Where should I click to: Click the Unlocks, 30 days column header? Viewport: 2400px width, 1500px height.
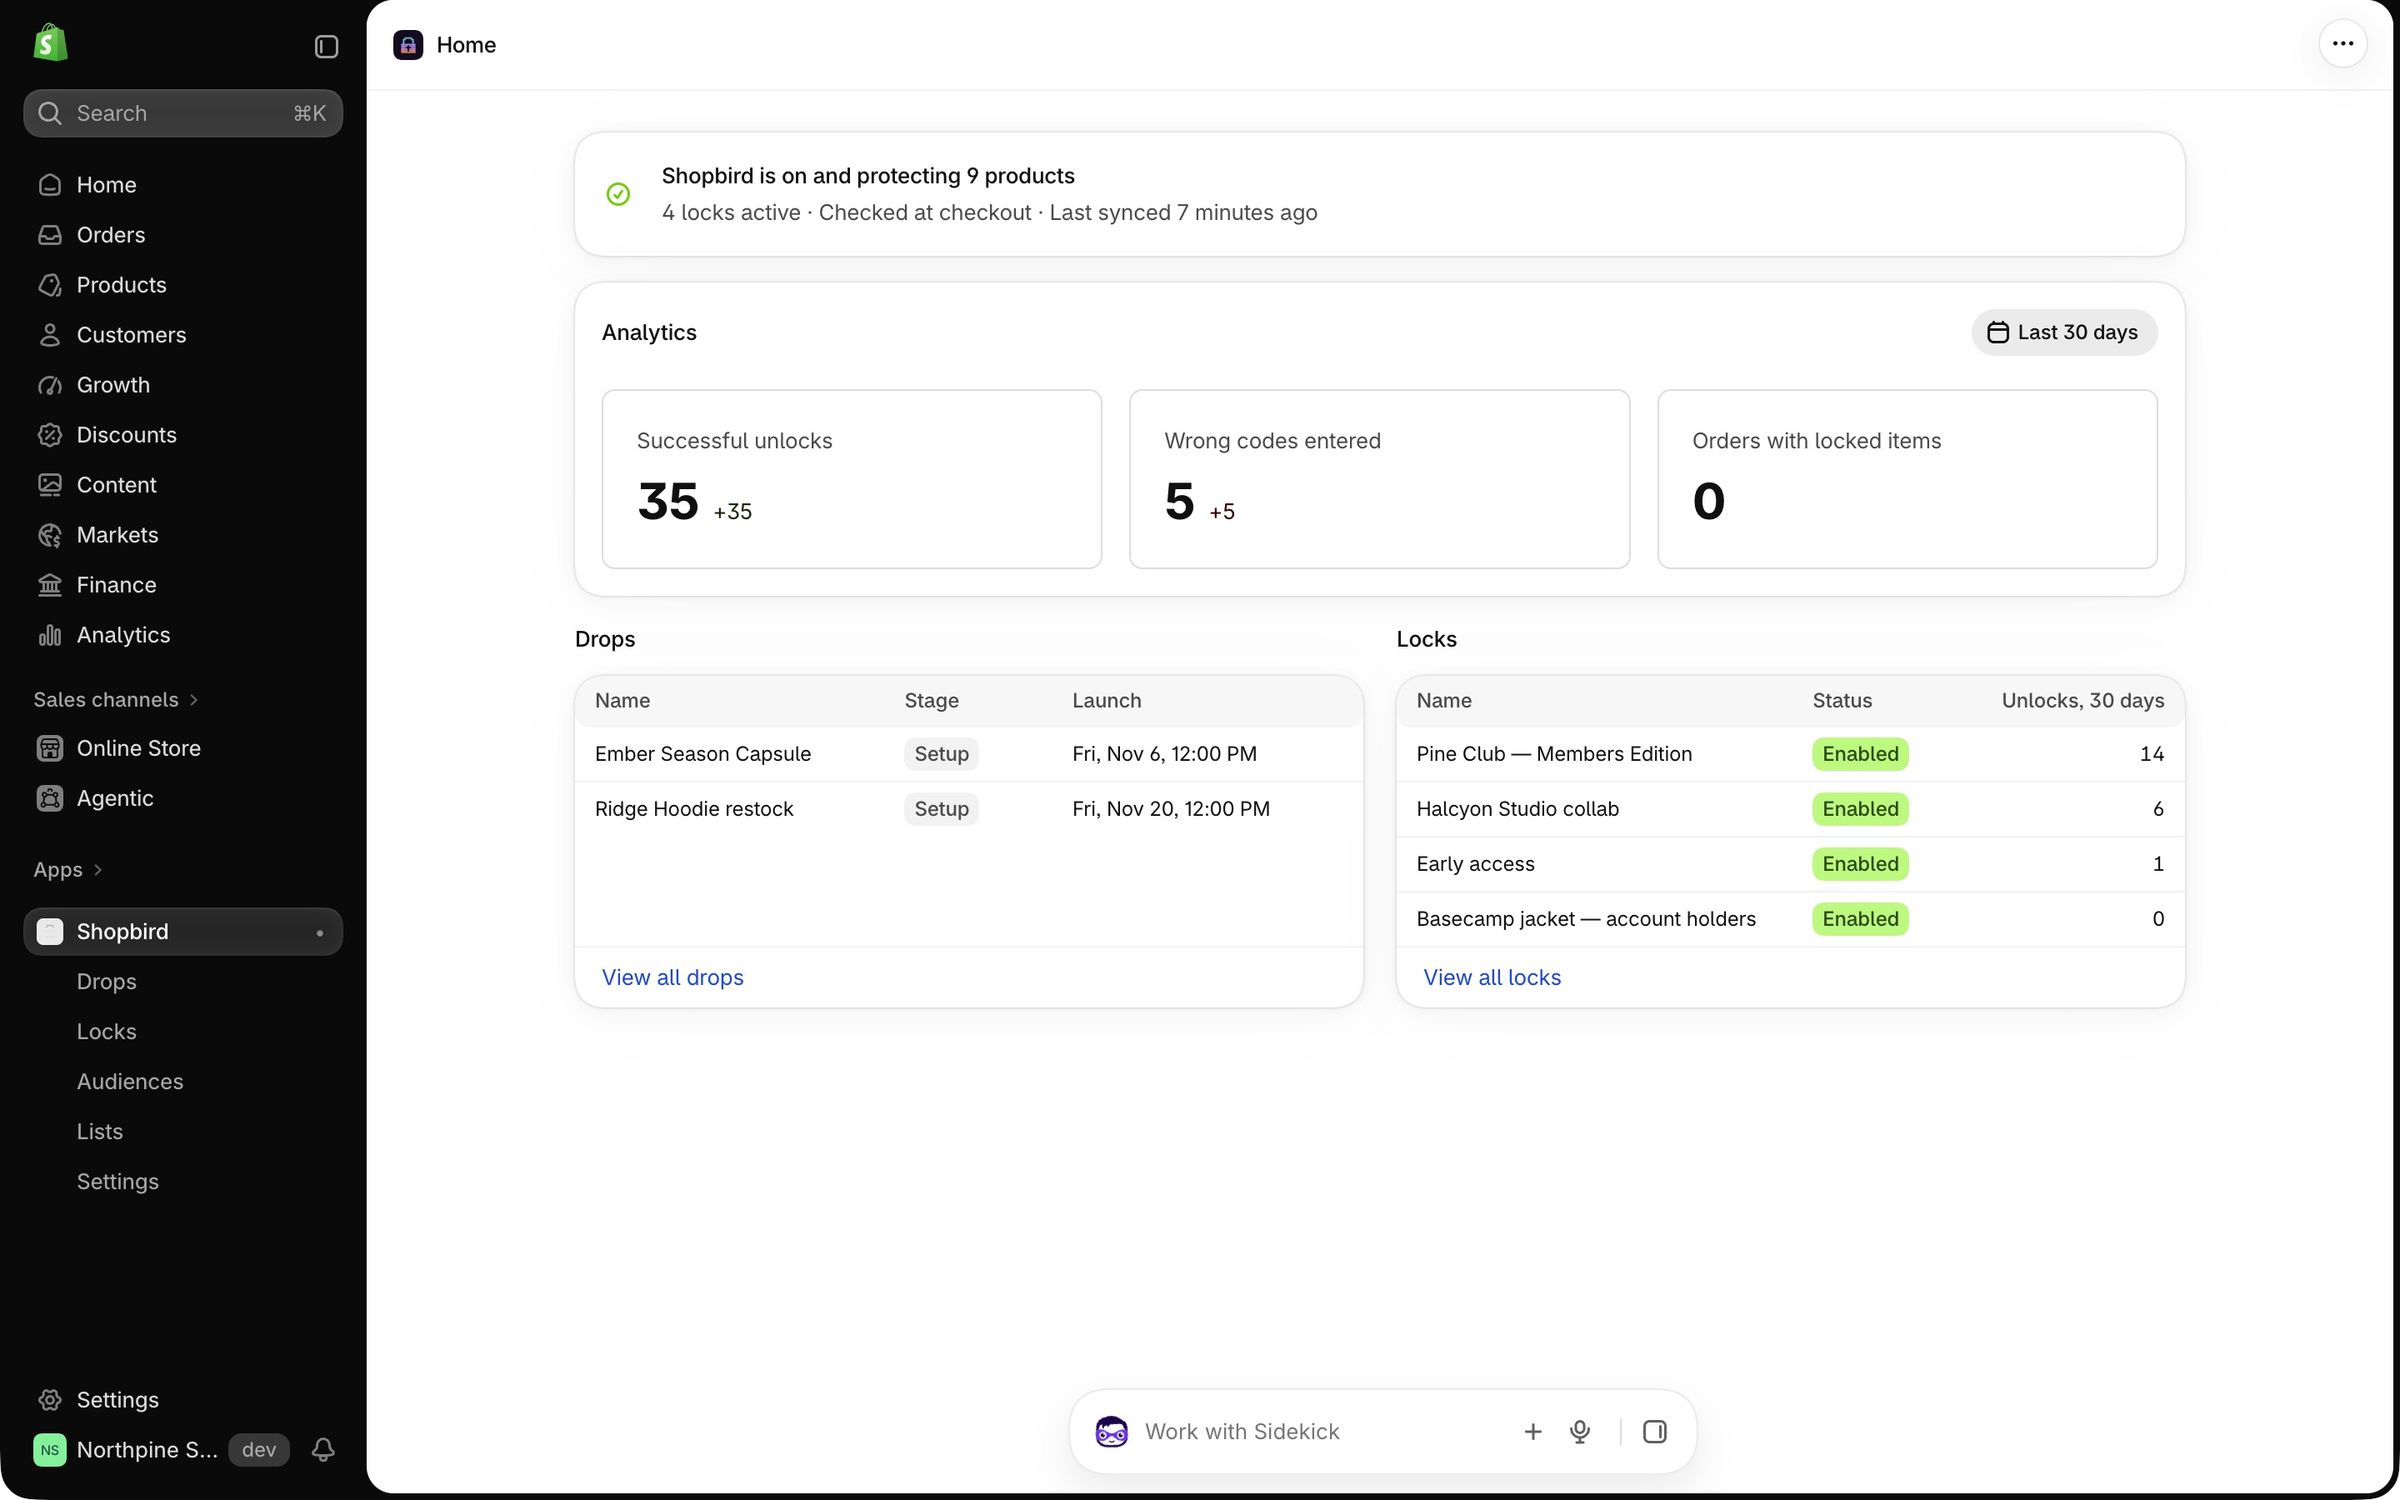pos(2083,701)
